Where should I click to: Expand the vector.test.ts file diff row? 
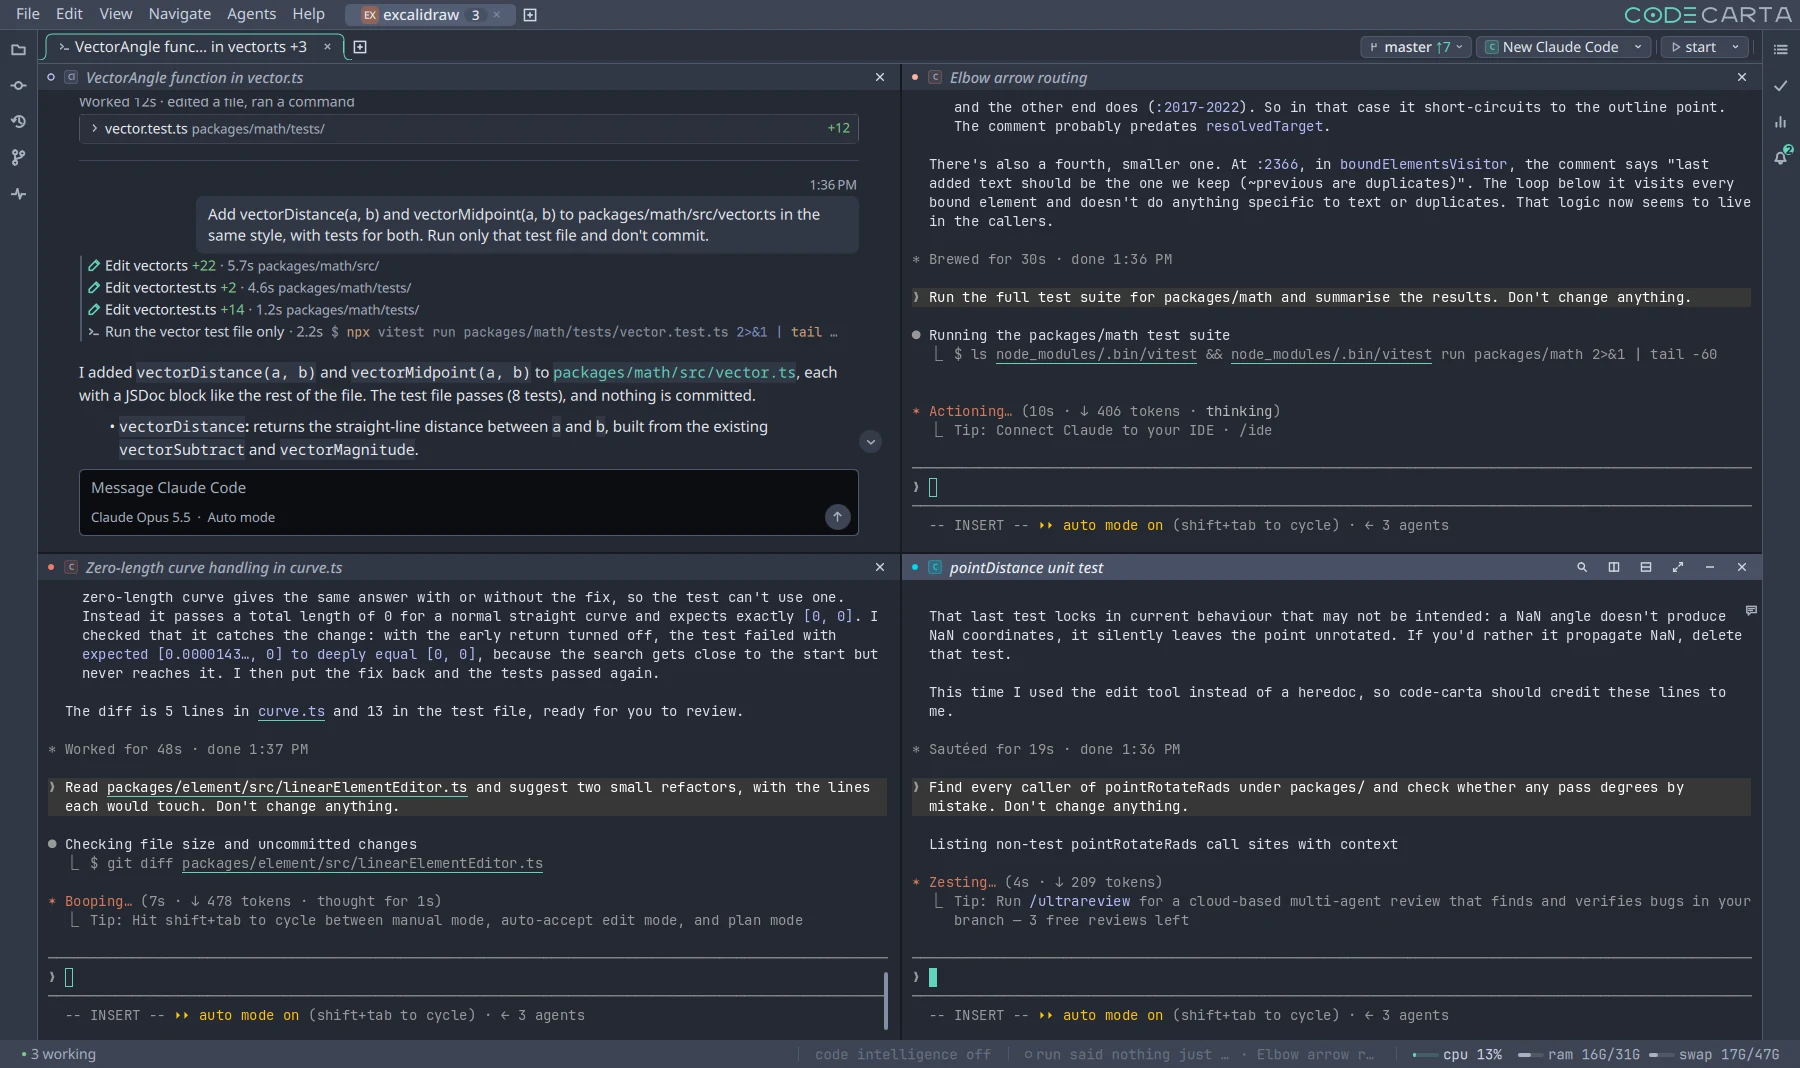(469, 128)
